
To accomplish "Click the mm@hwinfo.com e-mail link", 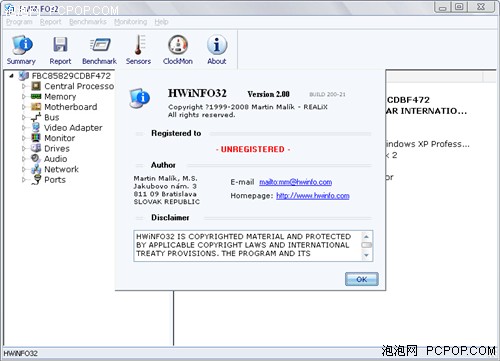I will 296,182.
